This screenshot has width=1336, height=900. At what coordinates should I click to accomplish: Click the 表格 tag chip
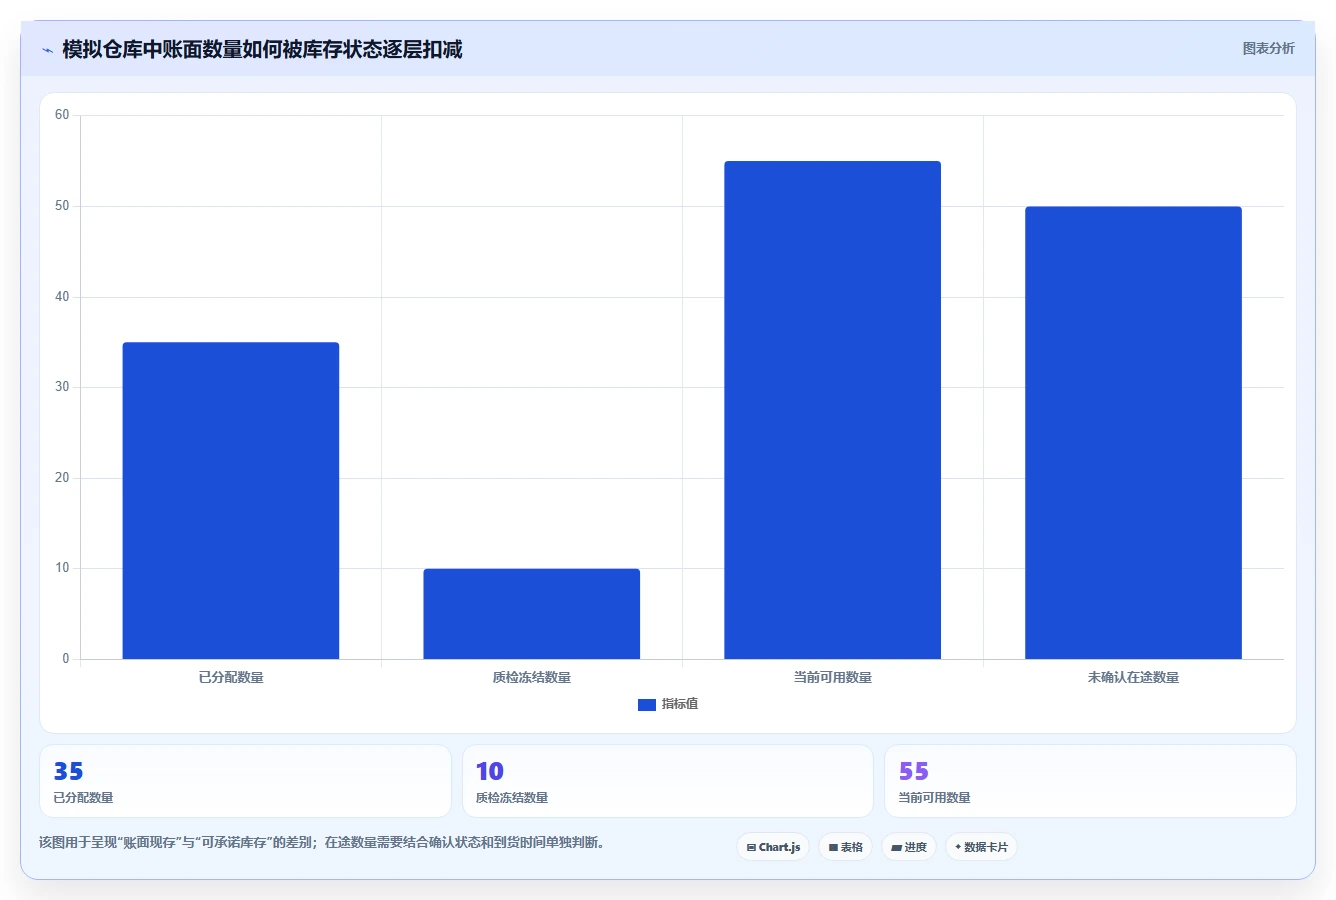click(x=845, y=847)
